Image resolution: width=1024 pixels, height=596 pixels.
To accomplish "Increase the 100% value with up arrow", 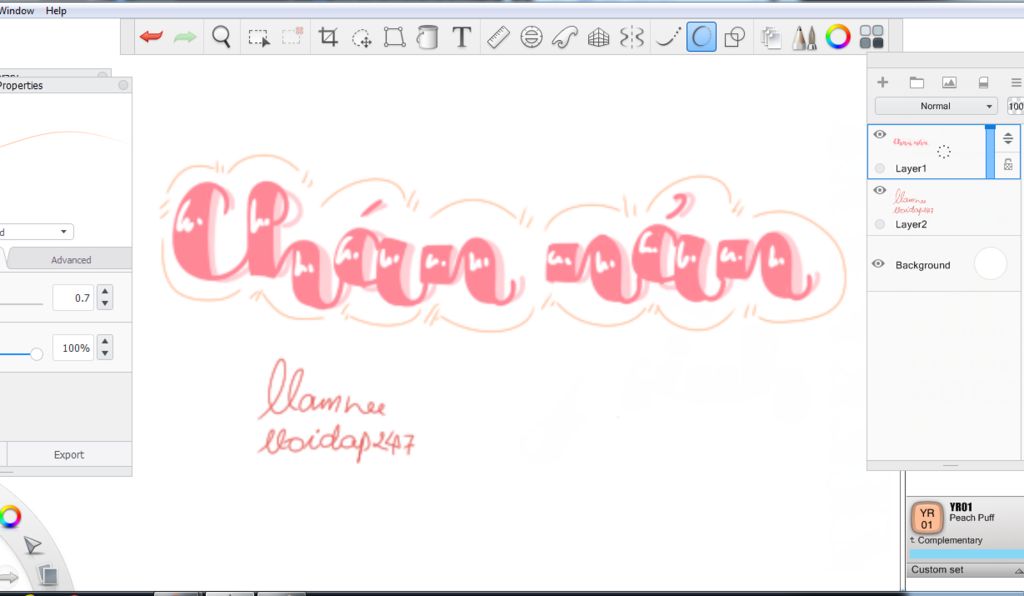I will (x=105, y=341).
